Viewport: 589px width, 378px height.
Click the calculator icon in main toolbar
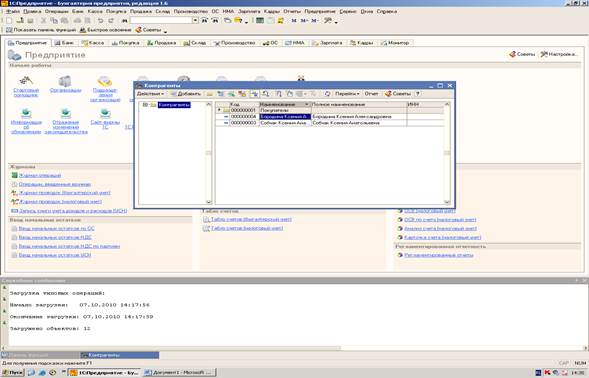260,20
